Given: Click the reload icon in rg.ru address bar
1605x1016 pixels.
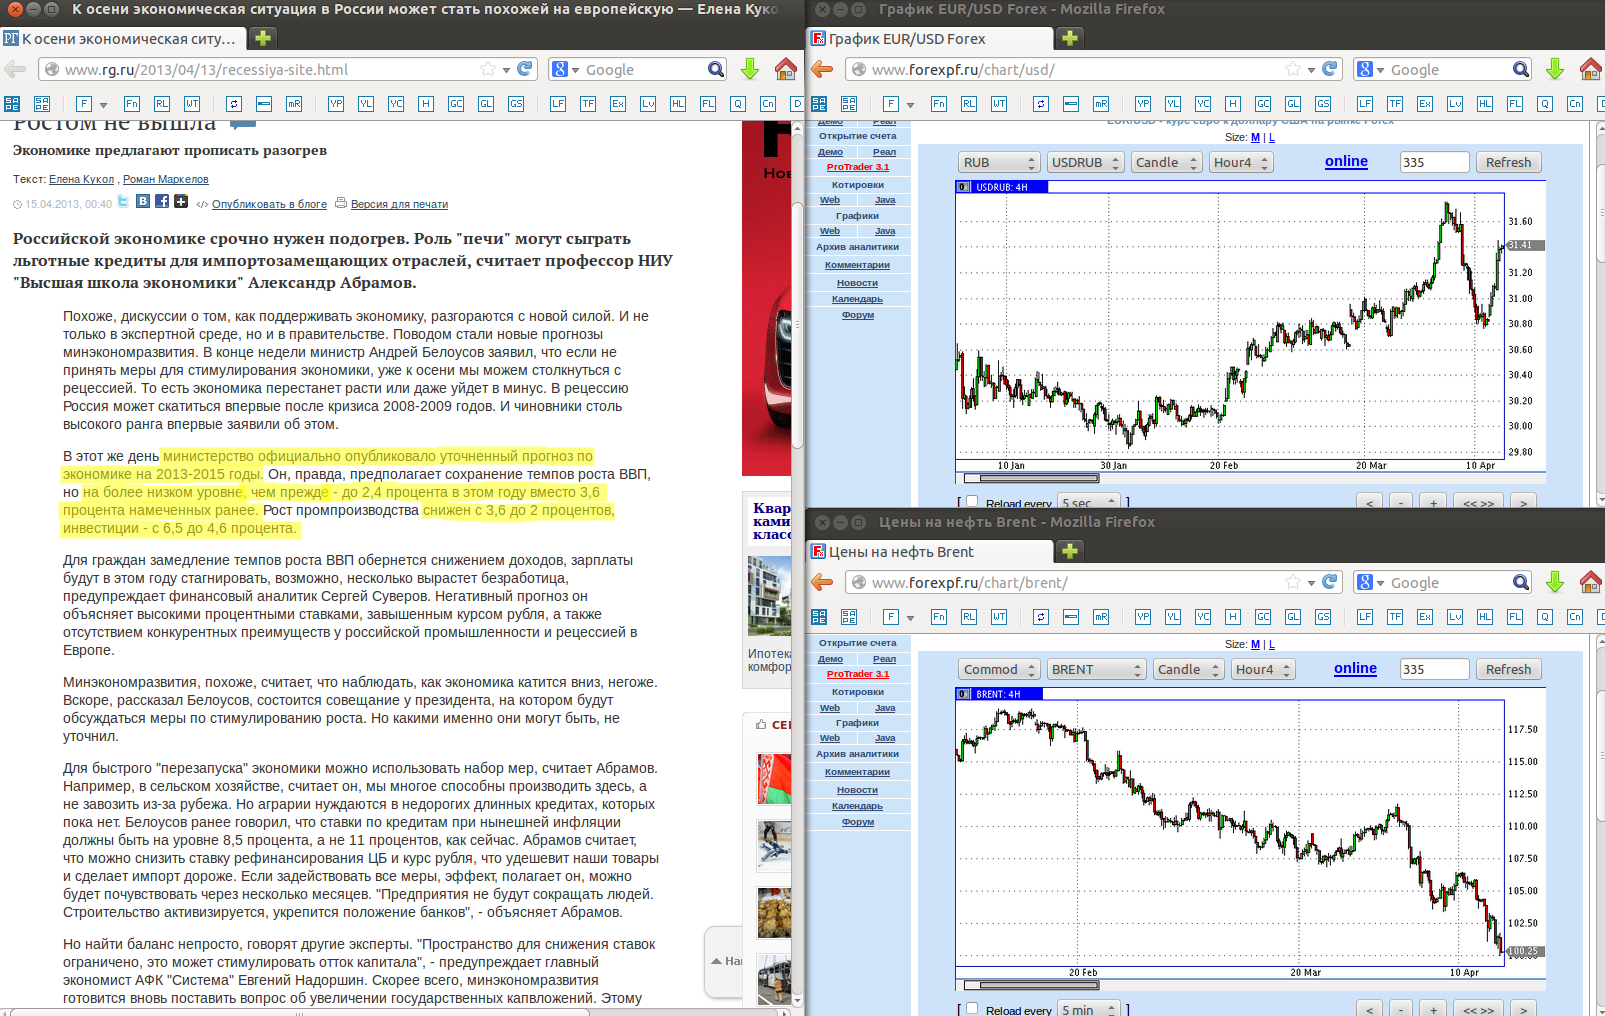Looking at the screenshot, I should [525, 69].
